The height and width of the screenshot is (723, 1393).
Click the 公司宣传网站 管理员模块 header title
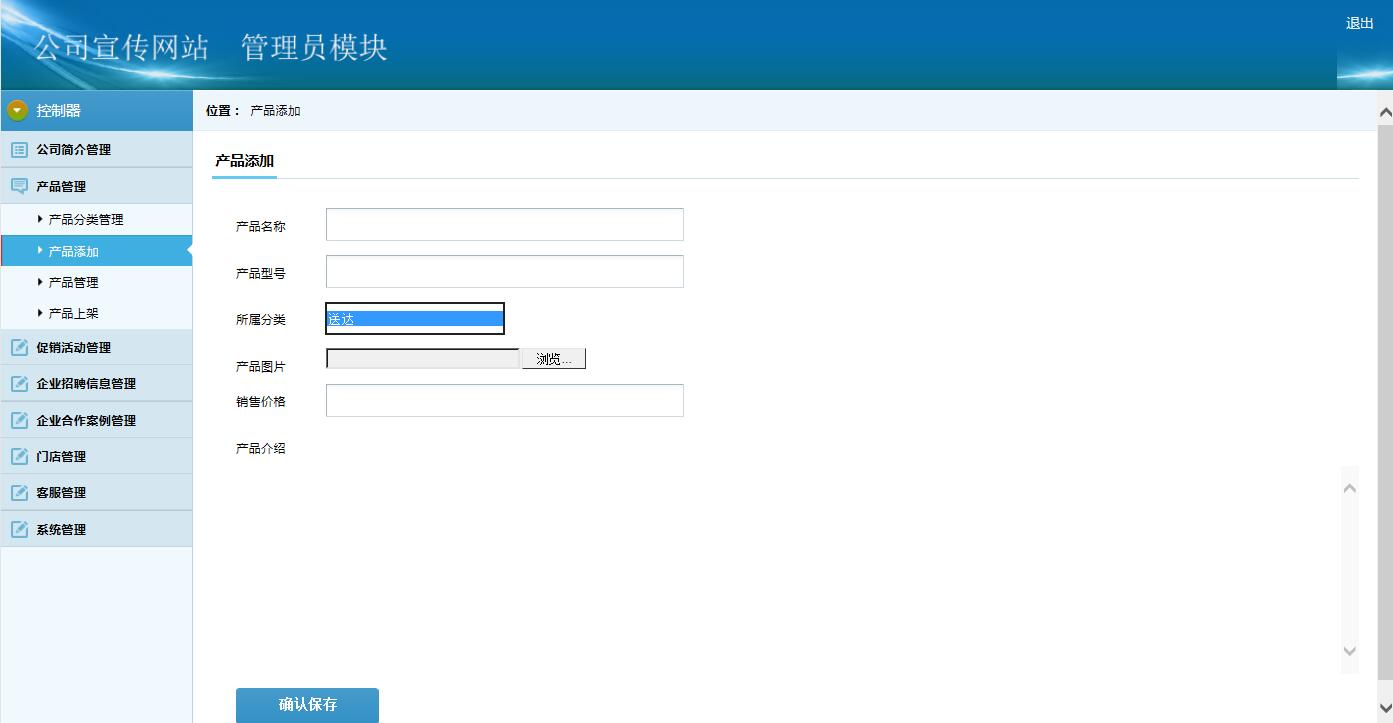click(211, 47)
